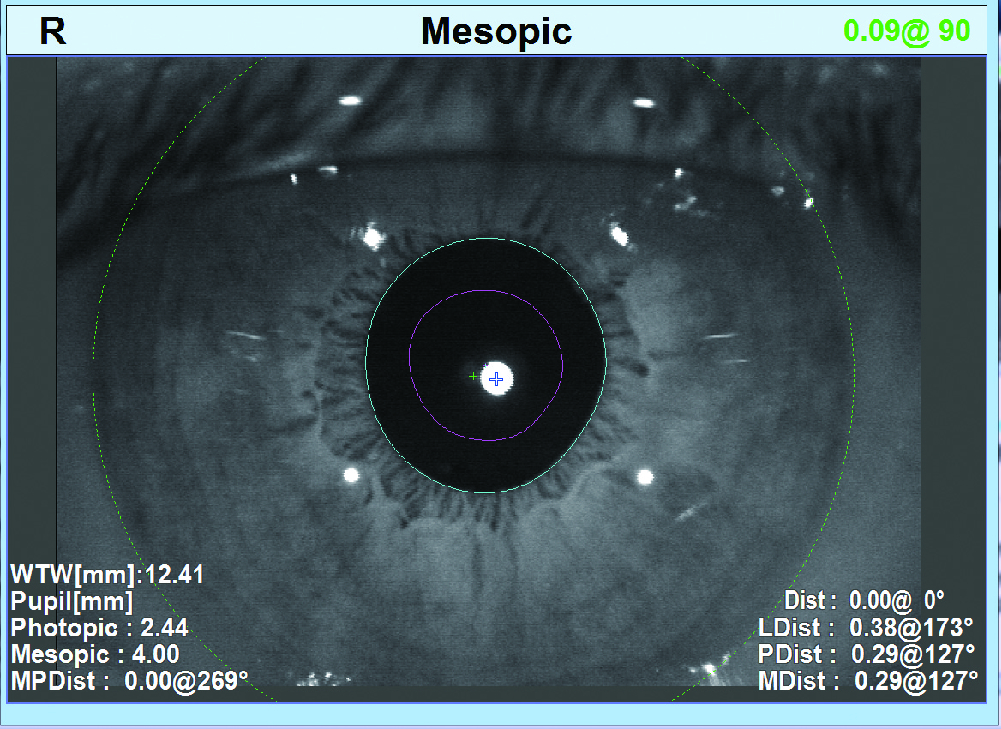Click the "PDist : 0.29@127°" reading
1001x729 pixels.
(x=866, y=654)
